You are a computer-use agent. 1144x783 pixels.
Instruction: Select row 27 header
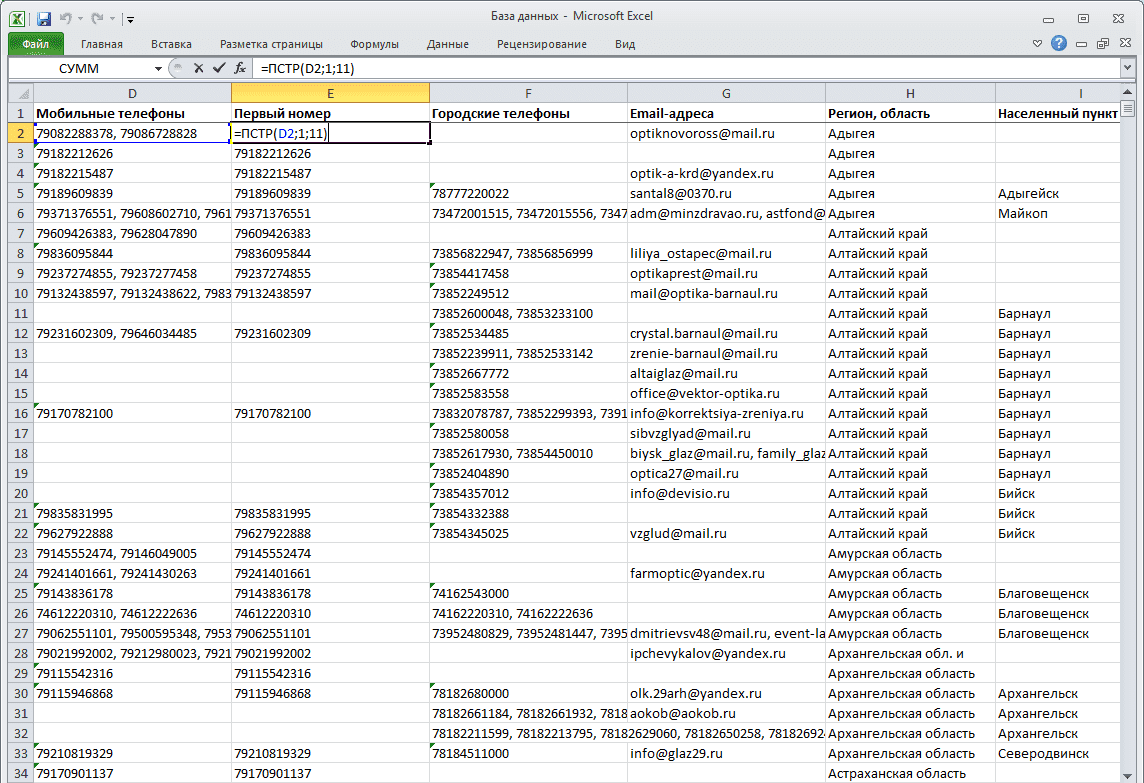[x=21, y=633]
